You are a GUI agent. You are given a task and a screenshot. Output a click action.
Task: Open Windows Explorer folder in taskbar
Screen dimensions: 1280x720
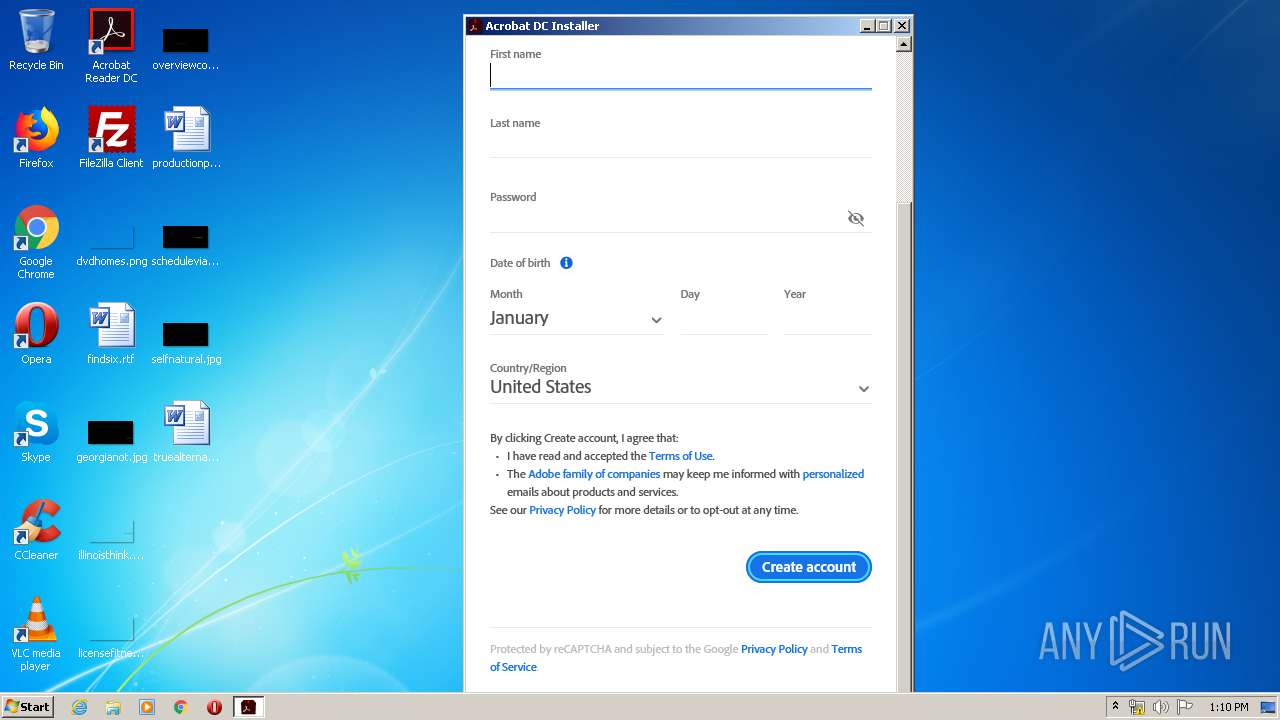[x=113, y=707]
